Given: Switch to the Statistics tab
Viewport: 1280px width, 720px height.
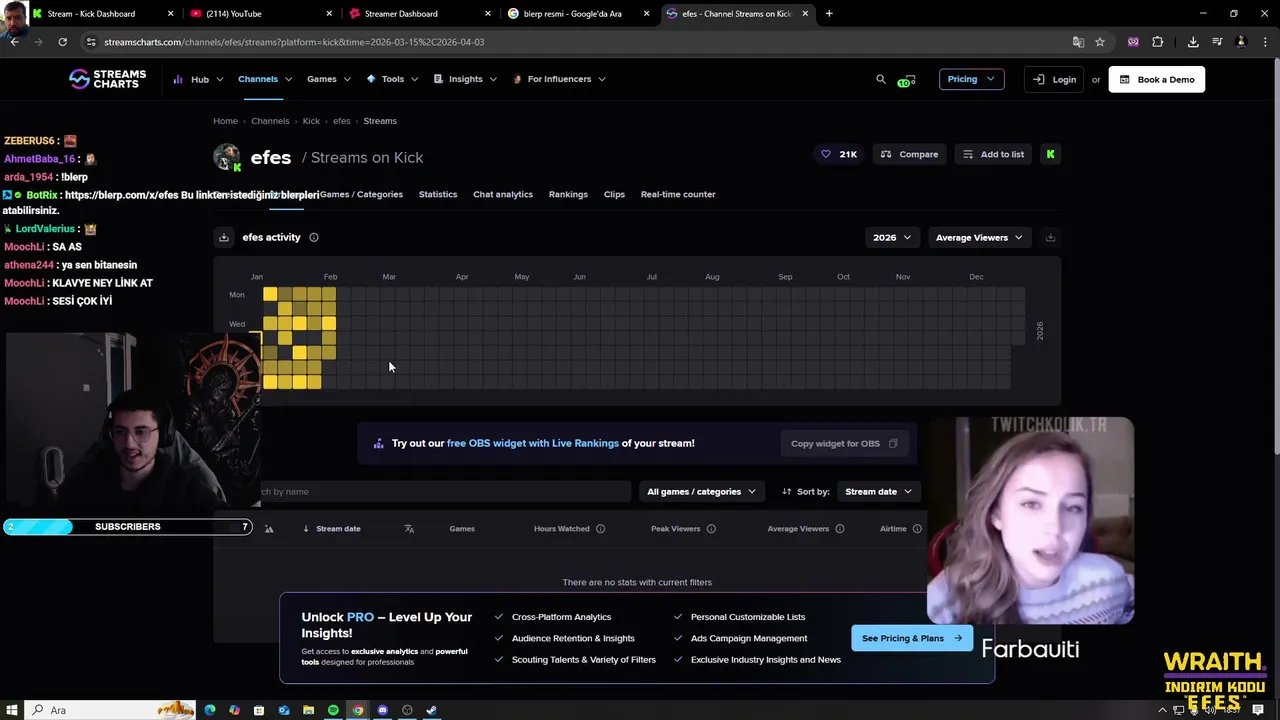Looking at the screenshot, I should (438, 194).
